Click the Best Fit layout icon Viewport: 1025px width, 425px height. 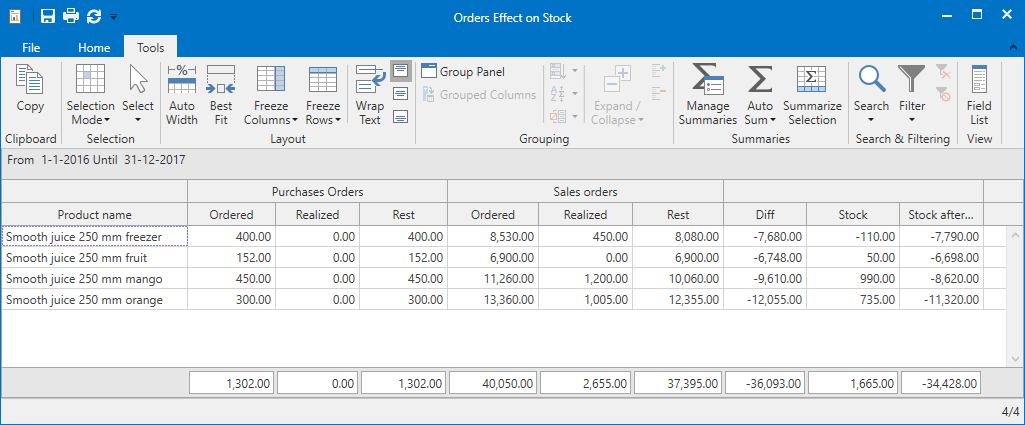tap(221, 95)
